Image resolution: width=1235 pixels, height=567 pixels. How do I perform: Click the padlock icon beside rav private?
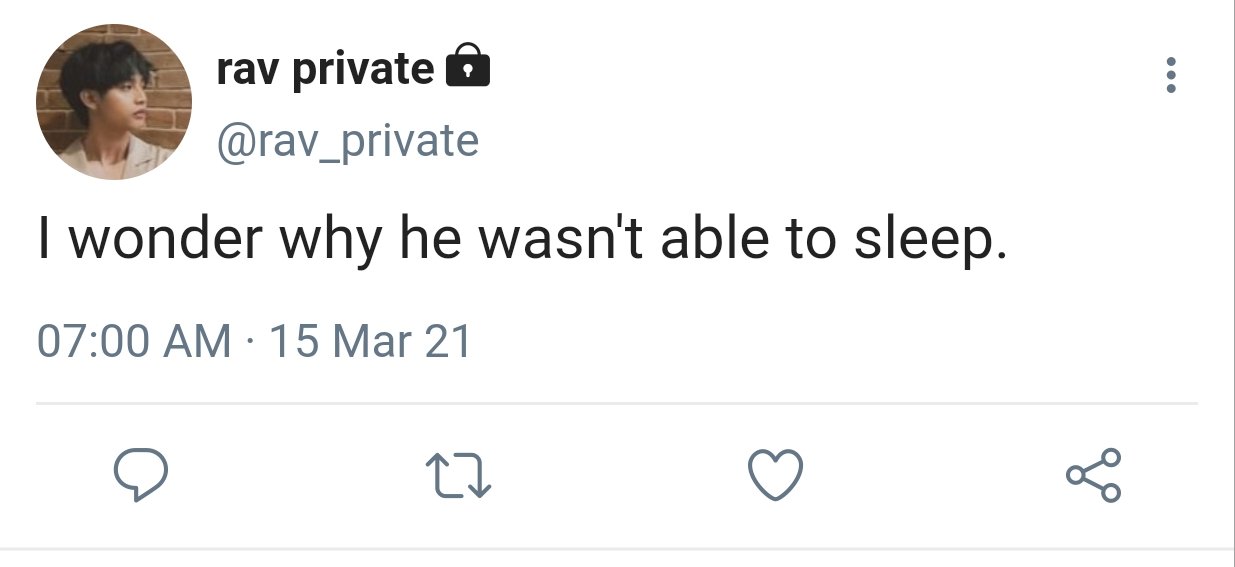tap(466, 66)
